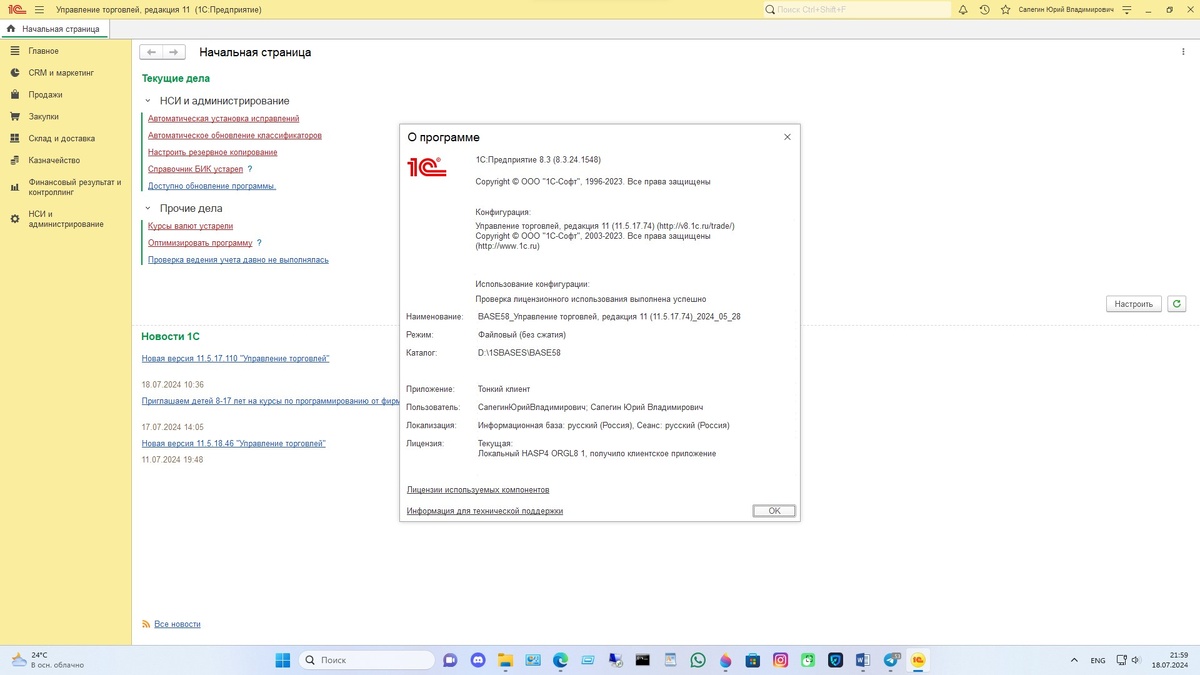Viewport: 1200px width, 675px height.
Task: Open File Explorer from the taskbar
Action: pos(505,660)
